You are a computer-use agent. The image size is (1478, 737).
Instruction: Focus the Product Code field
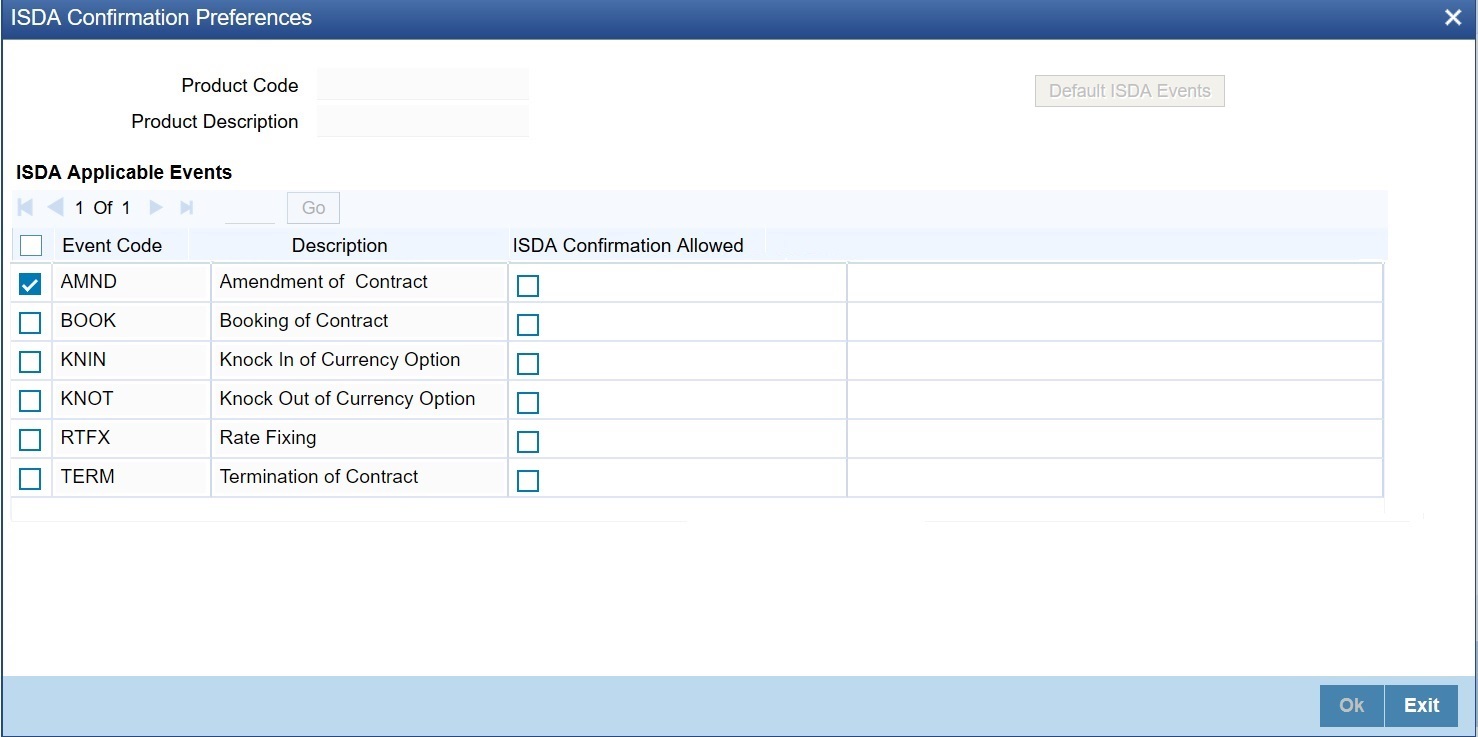click(x=423, y=85)
